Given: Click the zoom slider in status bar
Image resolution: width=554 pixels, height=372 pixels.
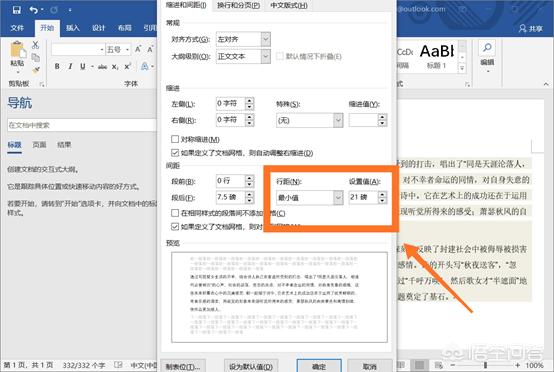Looking at the screenshot, I should [485, 365].
